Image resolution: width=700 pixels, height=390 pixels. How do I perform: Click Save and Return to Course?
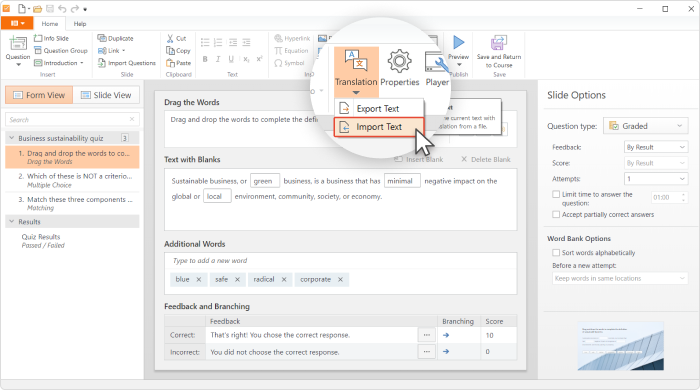(499, 51)
